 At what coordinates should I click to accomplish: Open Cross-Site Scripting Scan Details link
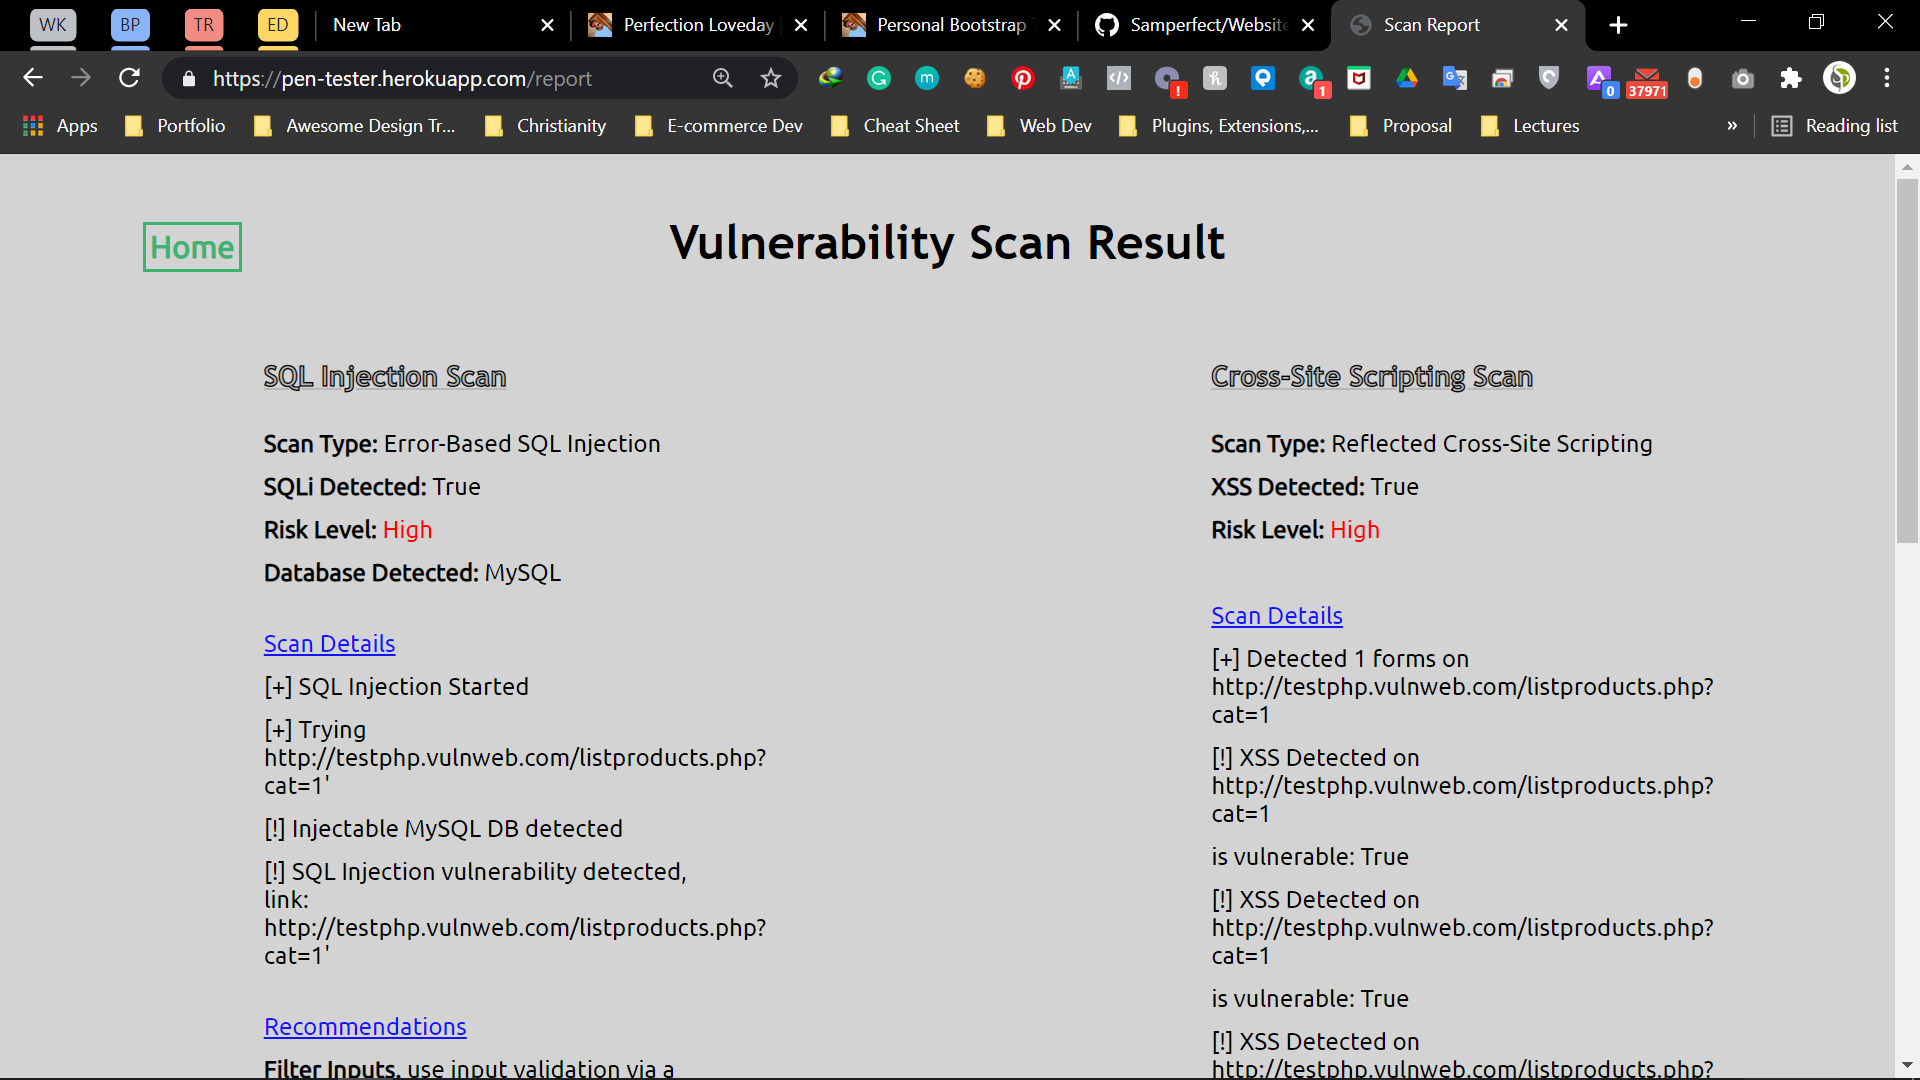pyautogui.click(x=1277, y=616)
